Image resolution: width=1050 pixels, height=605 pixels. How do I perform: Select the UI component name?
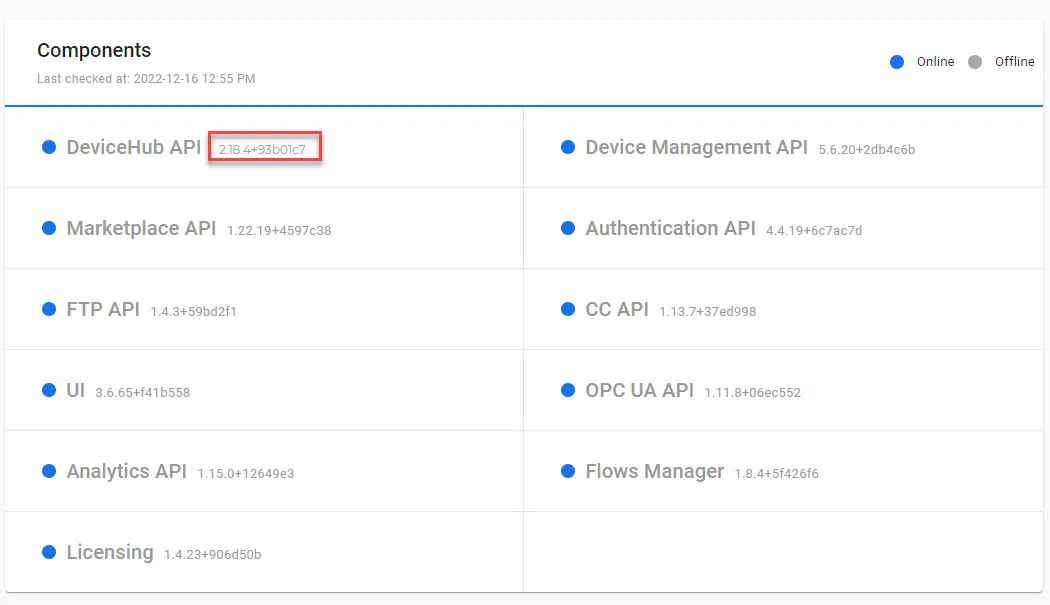(76, 391)
